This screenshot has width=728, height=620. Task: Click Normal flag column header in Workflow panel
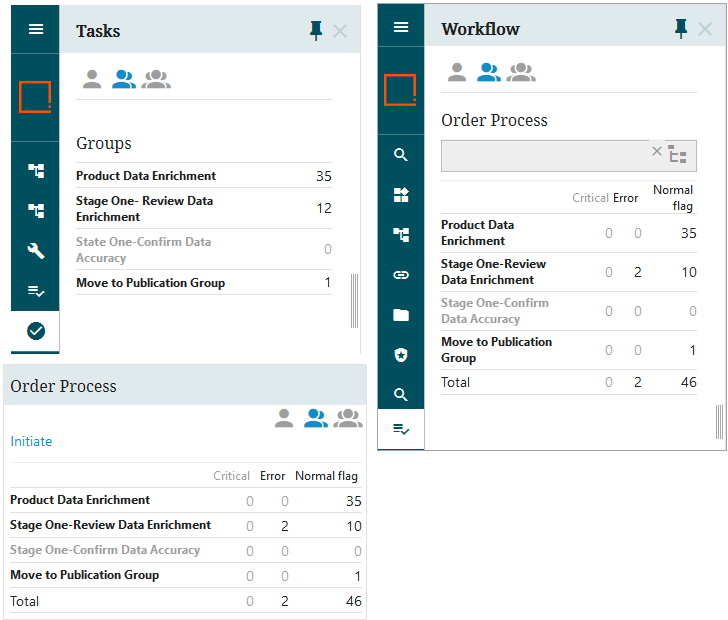673,198
